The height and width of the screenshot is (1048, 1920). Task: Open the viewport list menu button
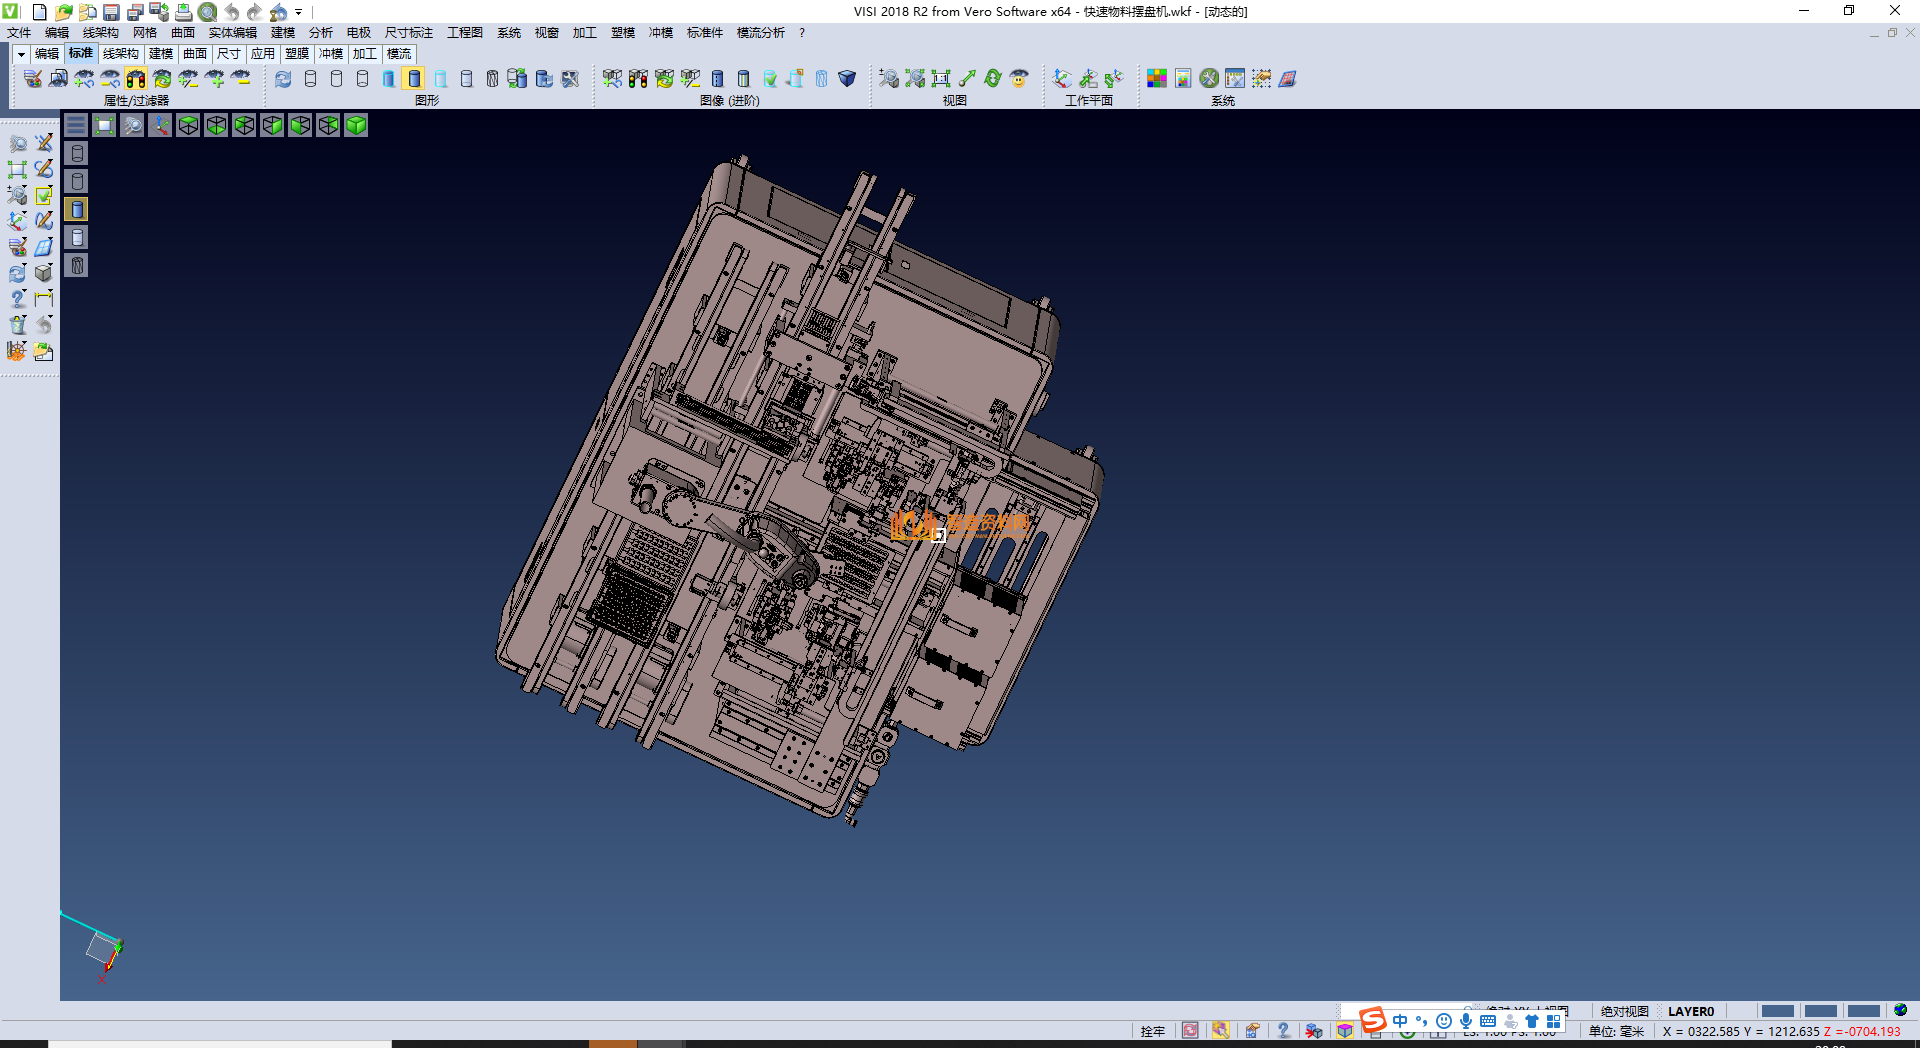[76, 125]
